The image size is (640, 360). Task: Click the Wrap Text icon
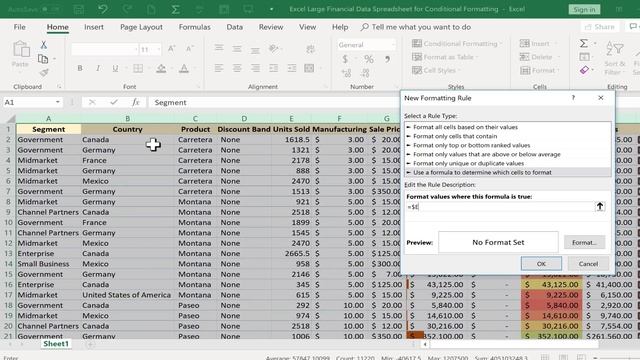(311, 49)
